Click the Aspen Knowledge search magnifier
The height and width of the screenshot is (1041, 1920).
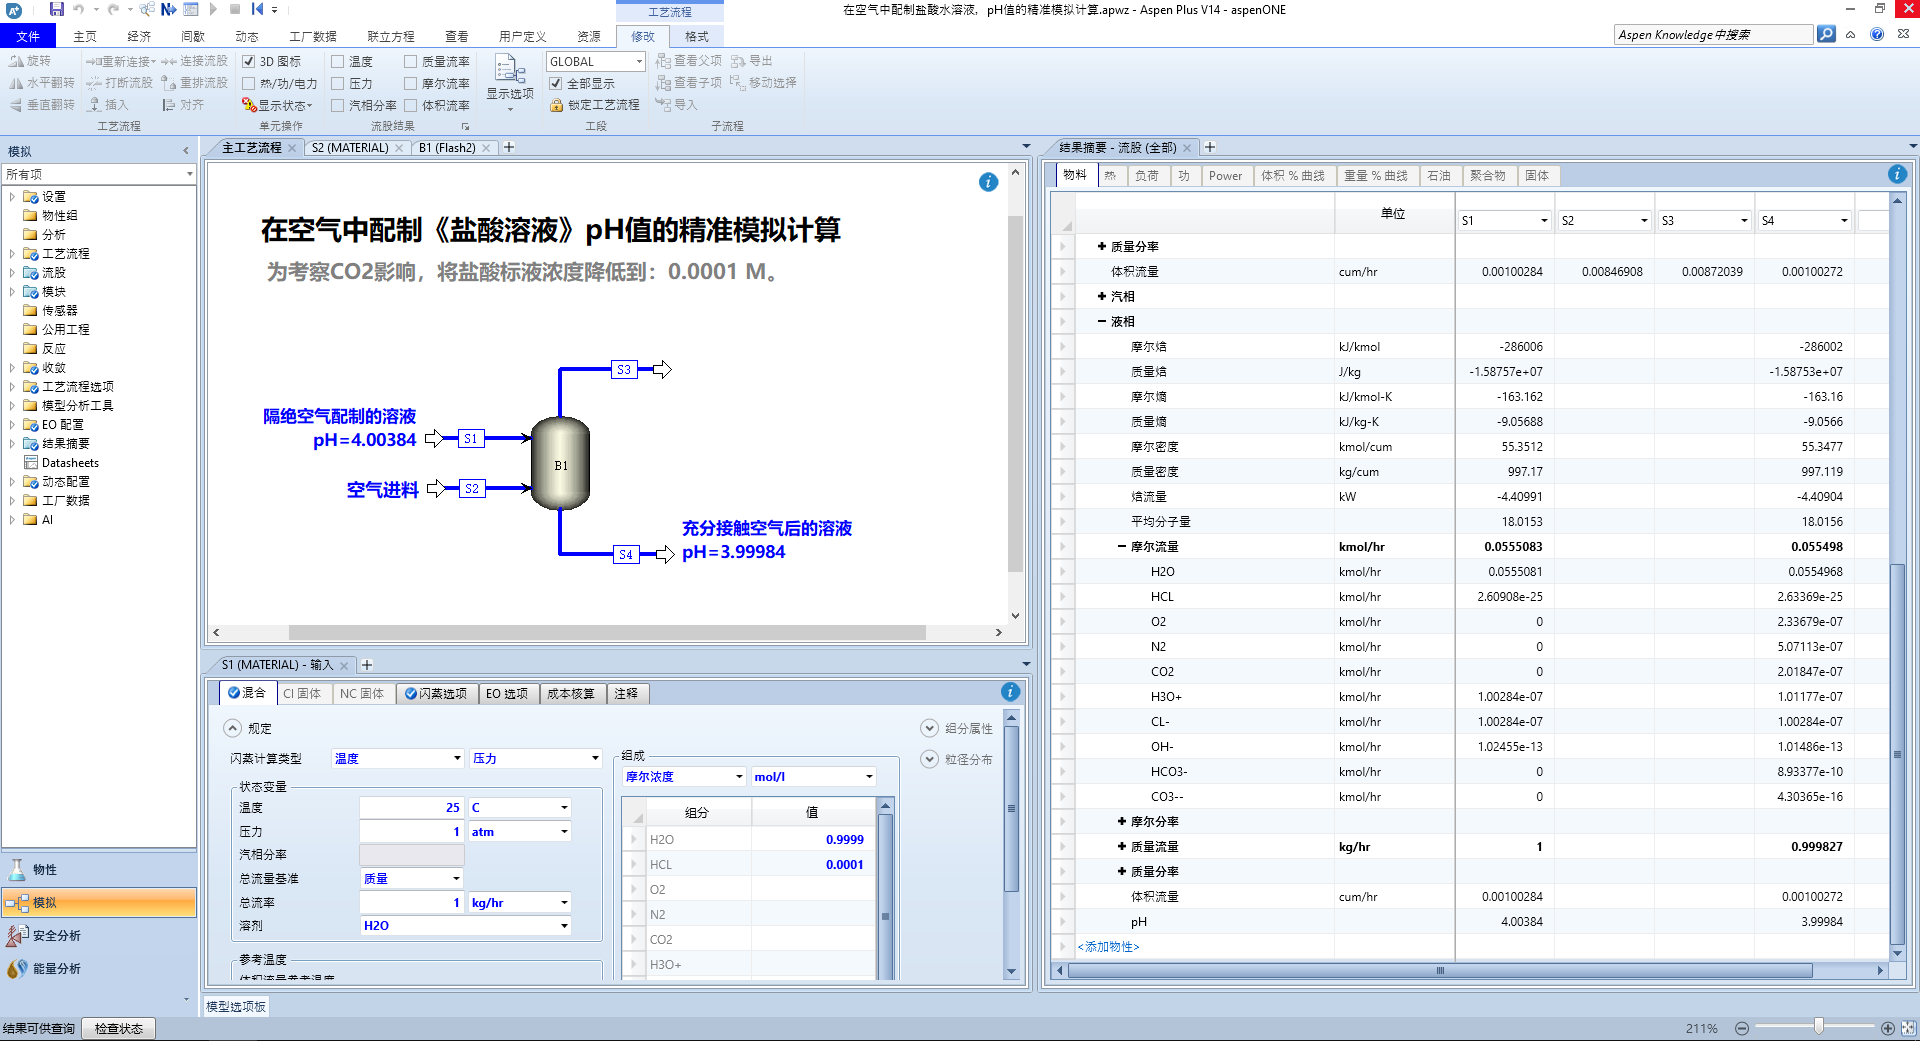1826,34
